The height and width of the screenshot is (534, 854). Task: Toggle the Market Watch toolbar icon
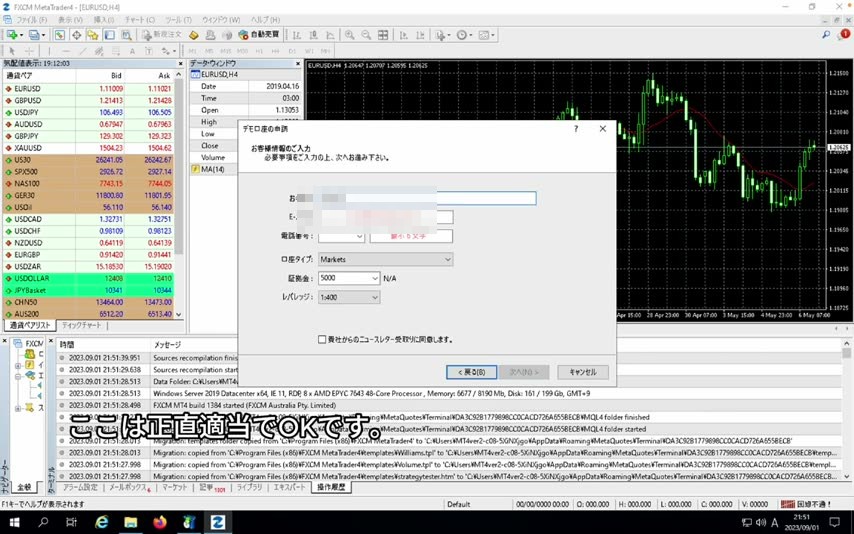tap(59, 35)
